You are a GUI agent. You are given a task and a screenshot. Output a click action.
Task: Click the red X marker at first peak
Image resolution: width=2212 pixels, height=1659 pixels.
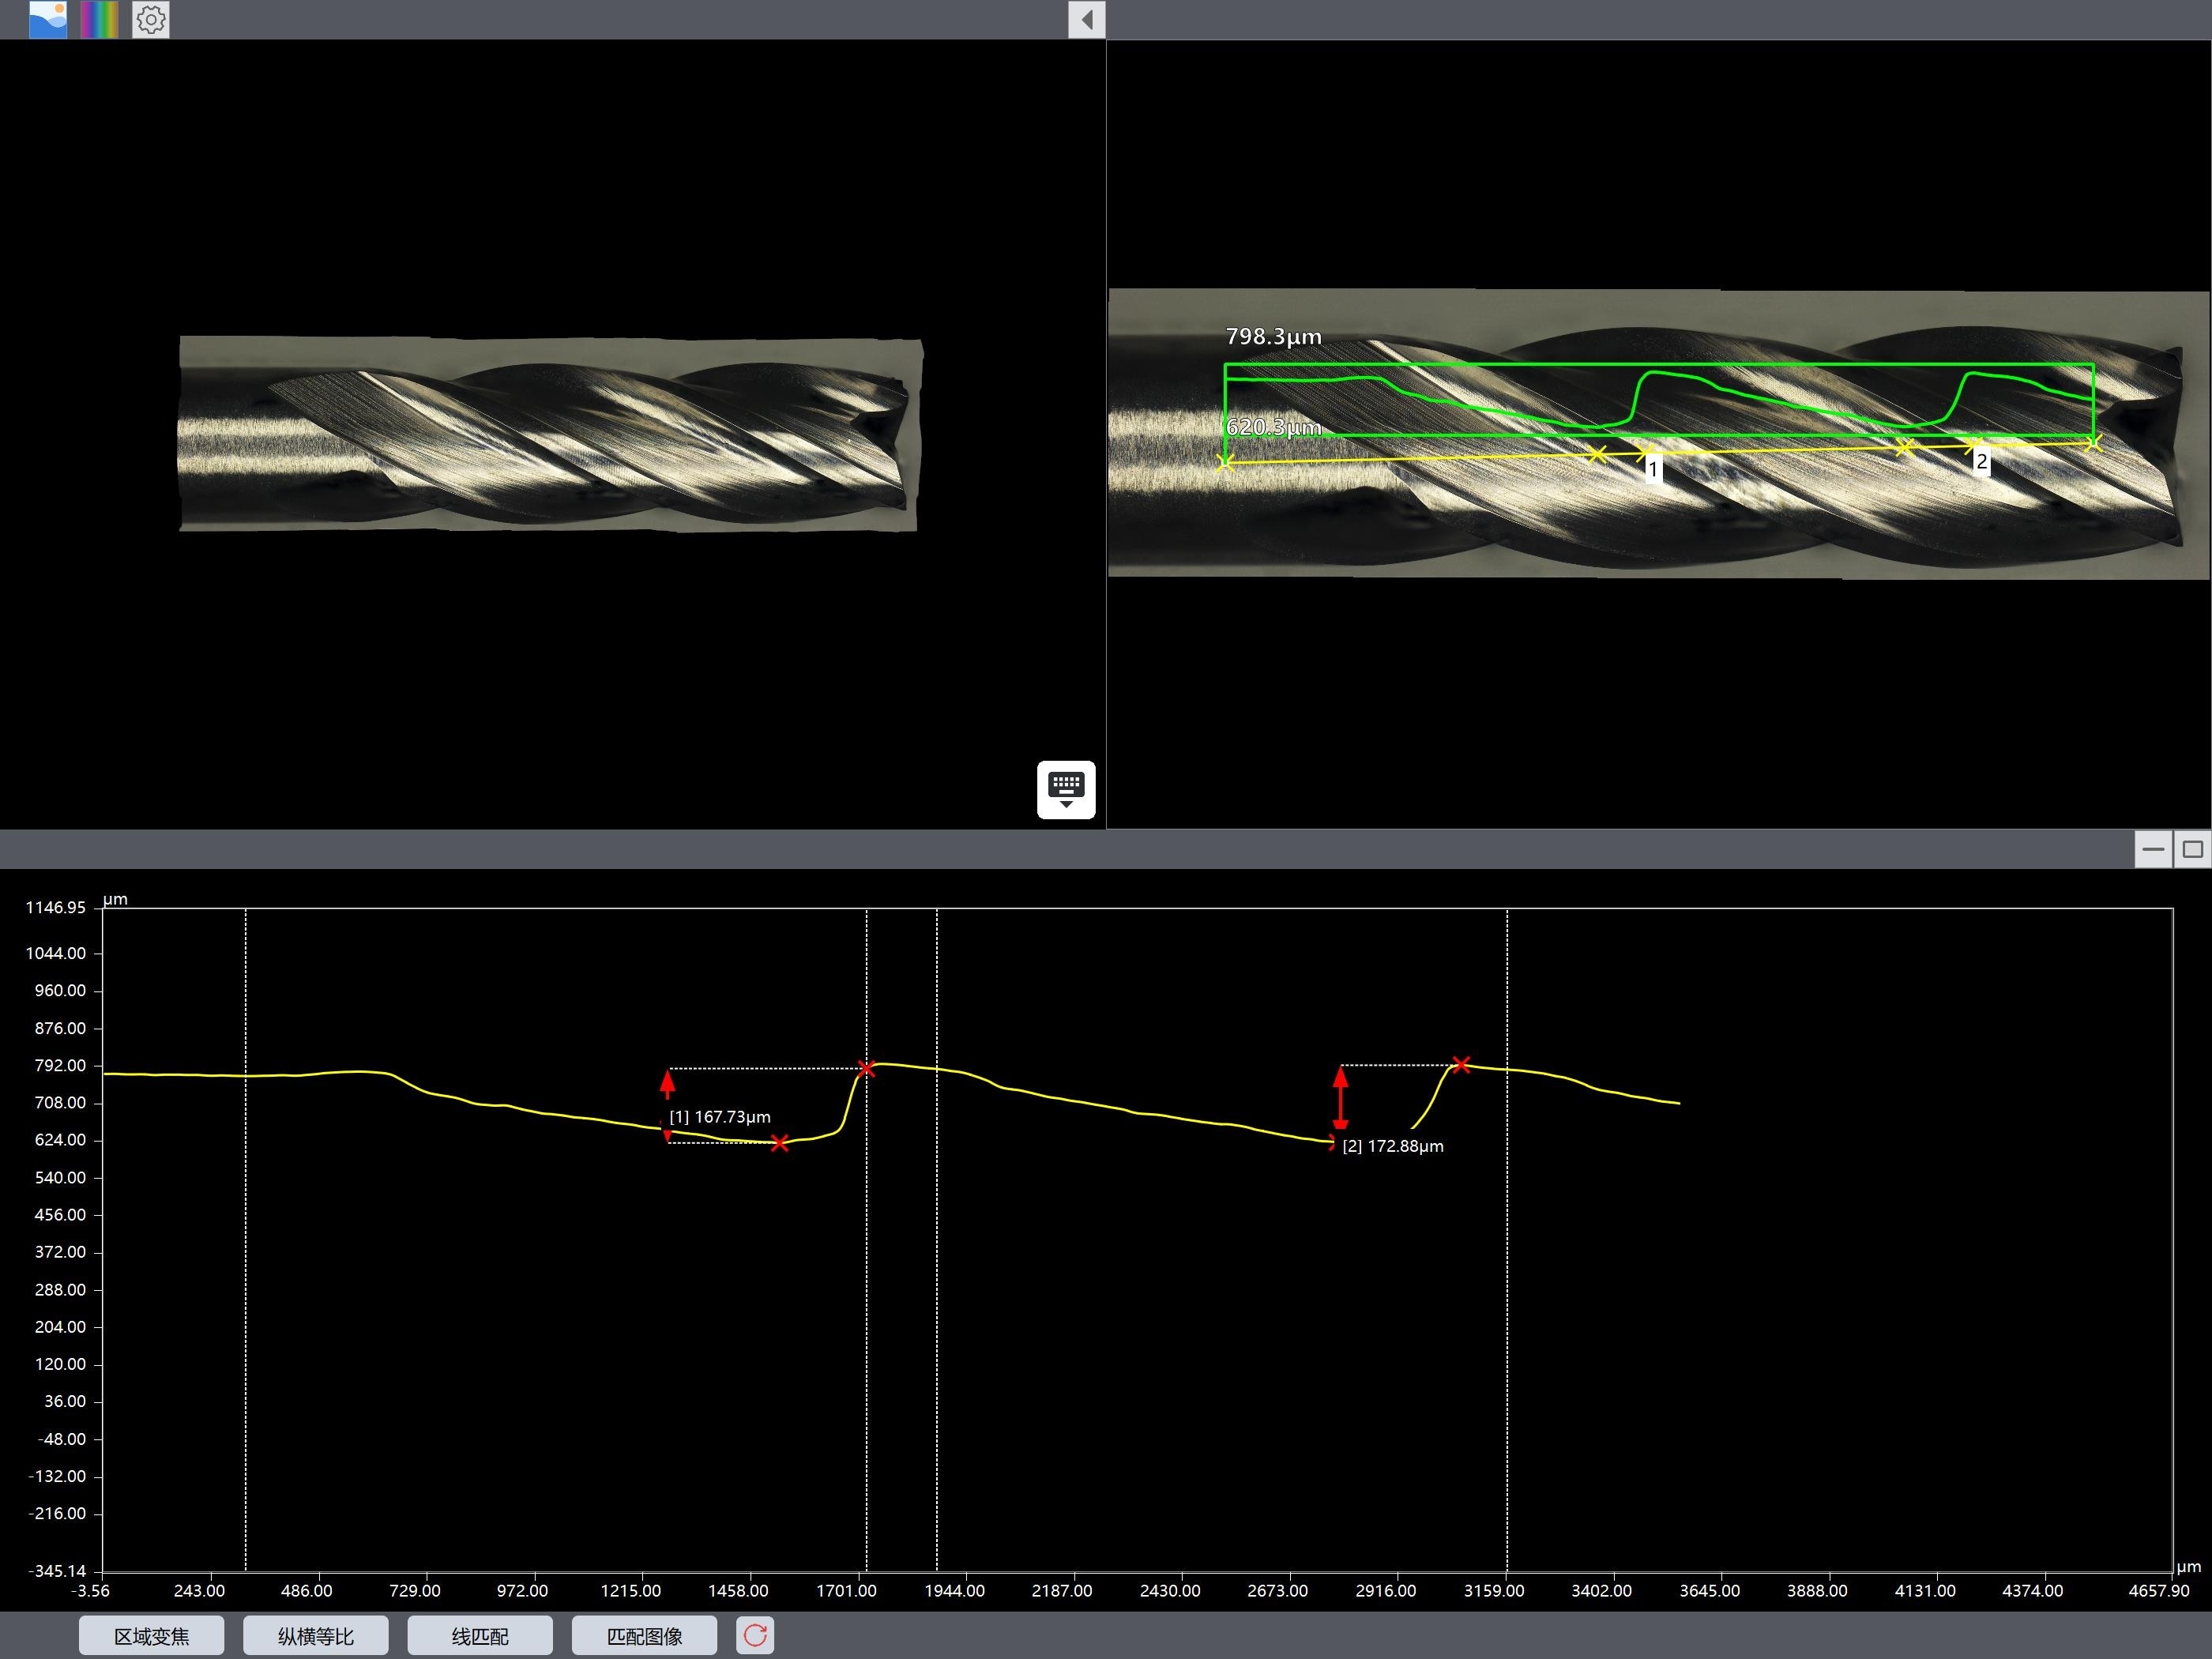coord(866,1069)
